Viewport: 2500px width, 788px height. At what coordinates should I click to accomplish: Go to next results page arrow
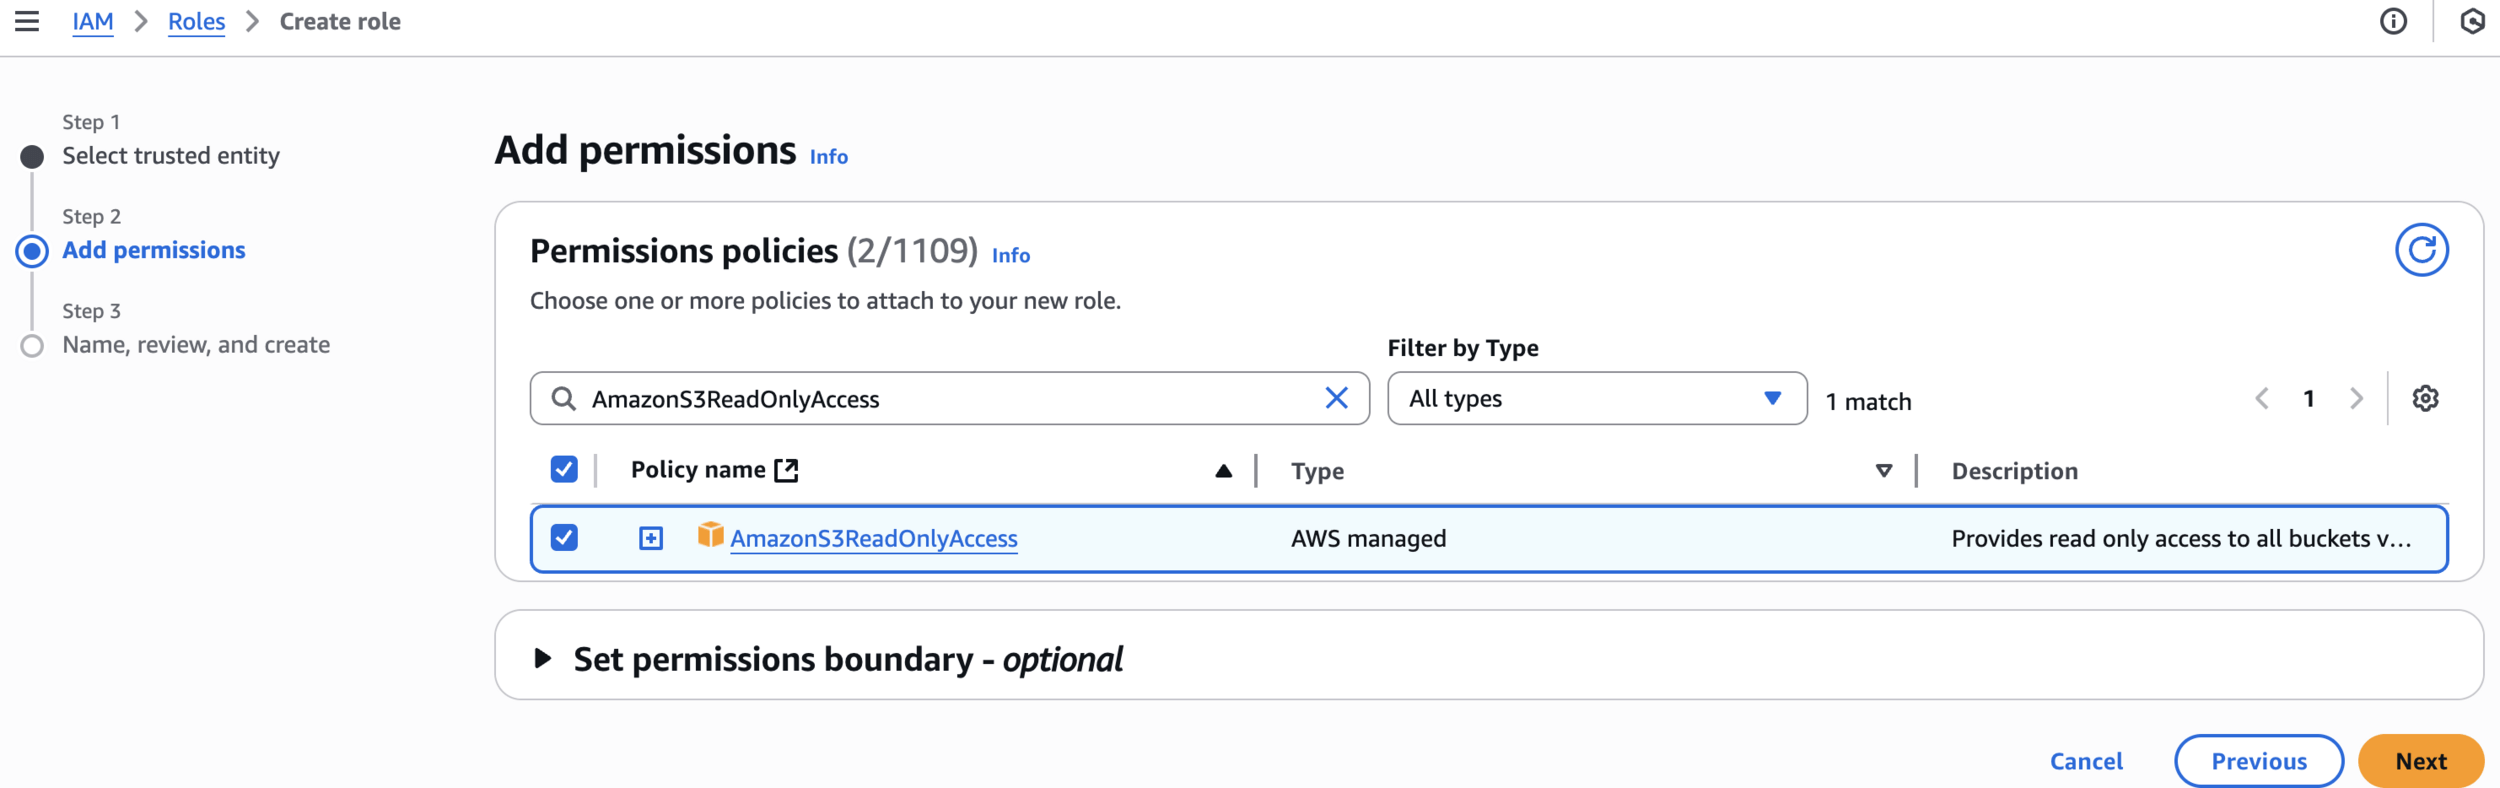coord(2356,398)
